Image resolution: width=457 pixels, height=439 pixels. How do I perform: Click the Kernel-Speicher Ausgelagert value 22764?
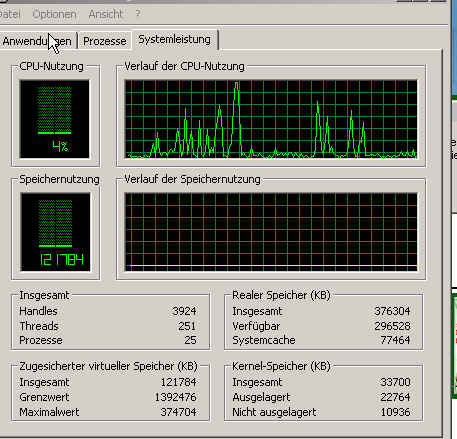395,397
